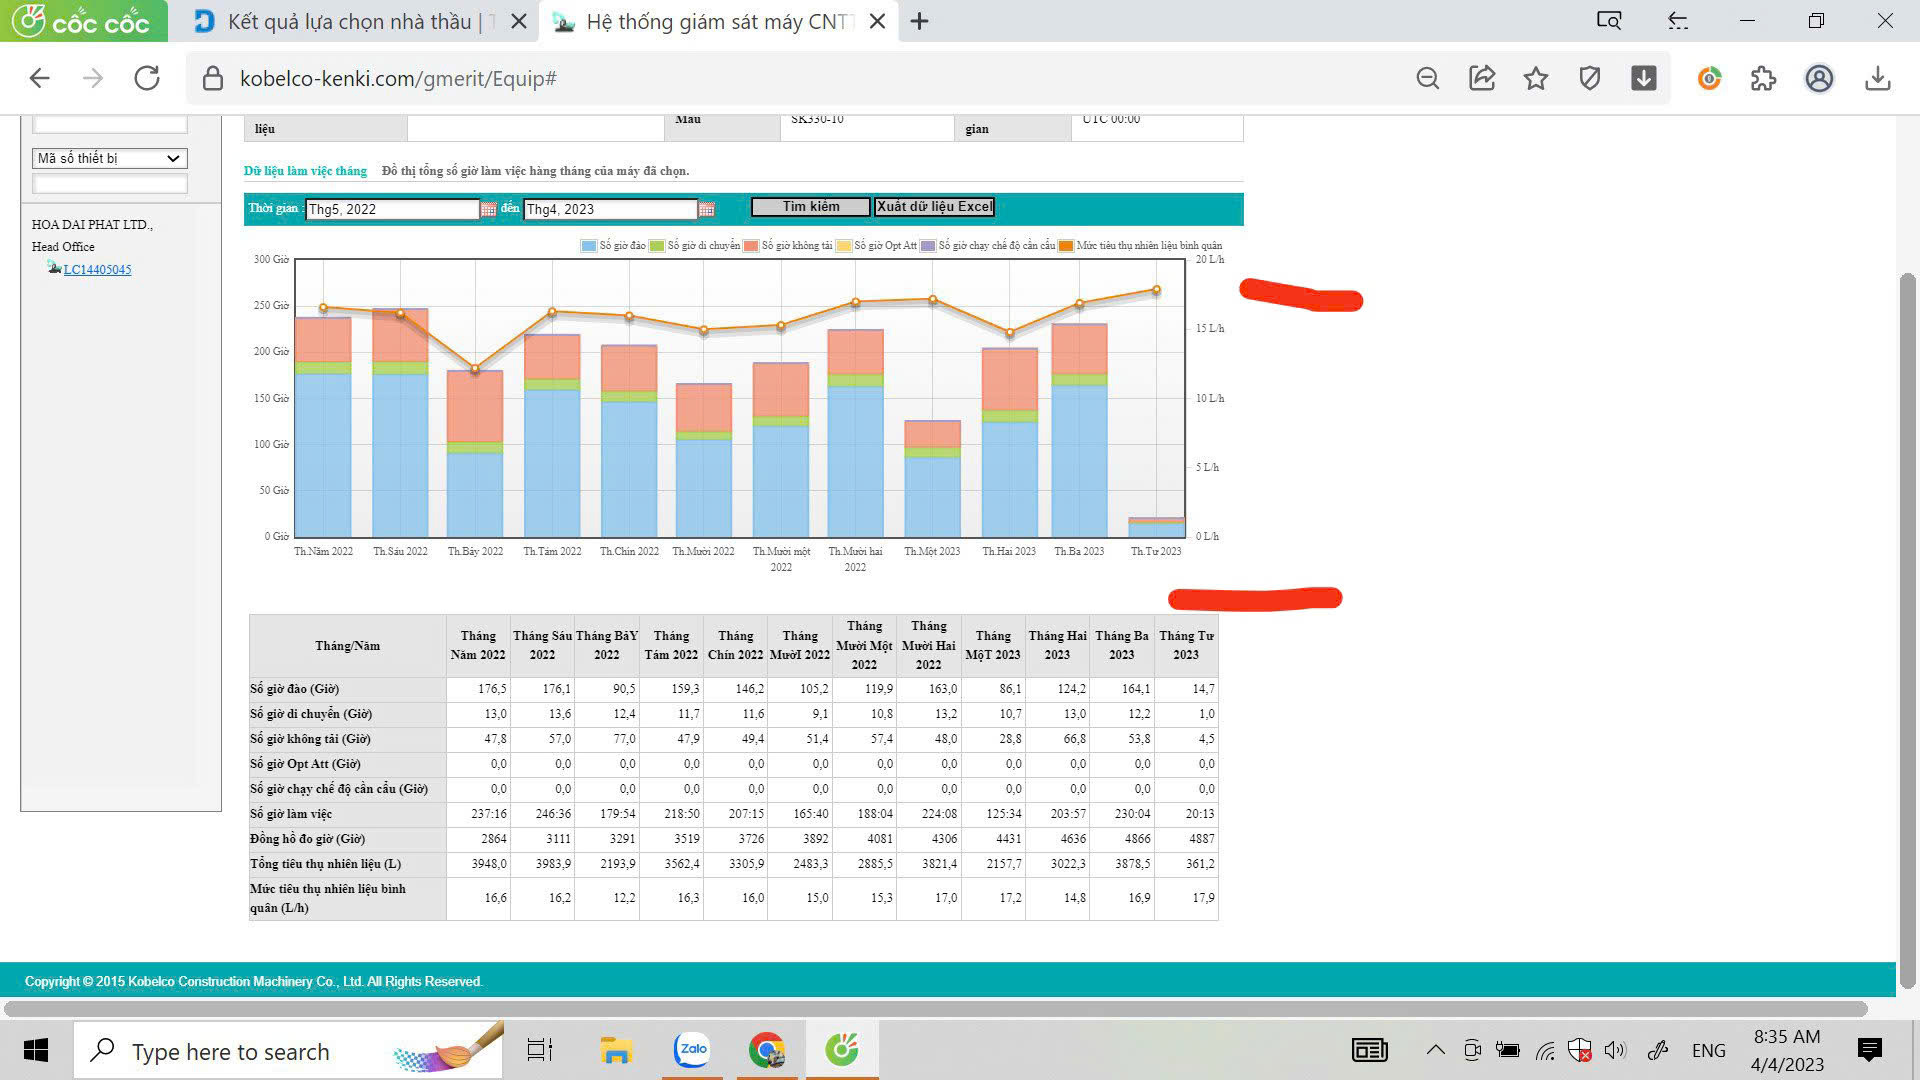Expand the 'Mã số thiết bị' dropdown
The image size is (1920, 1080).
[x=110, y=158]
